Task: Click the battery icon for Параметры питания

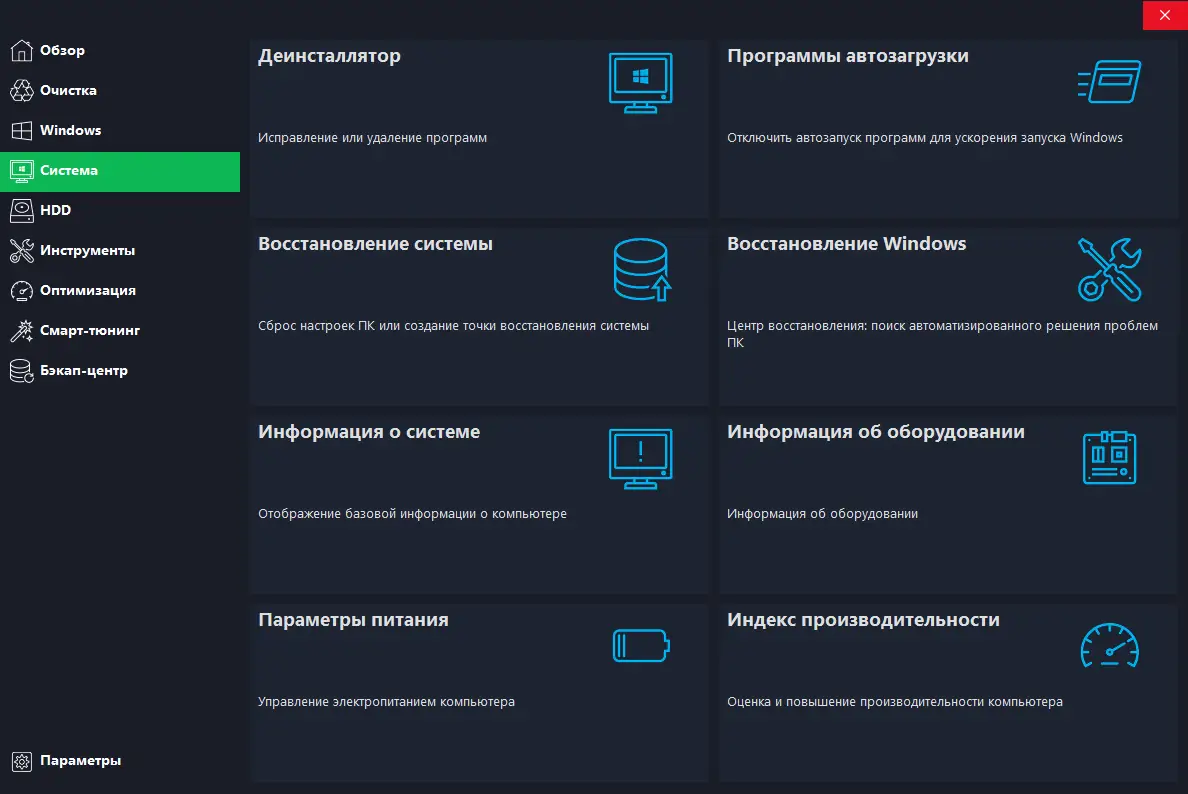Action: click(x=640, y=645)
